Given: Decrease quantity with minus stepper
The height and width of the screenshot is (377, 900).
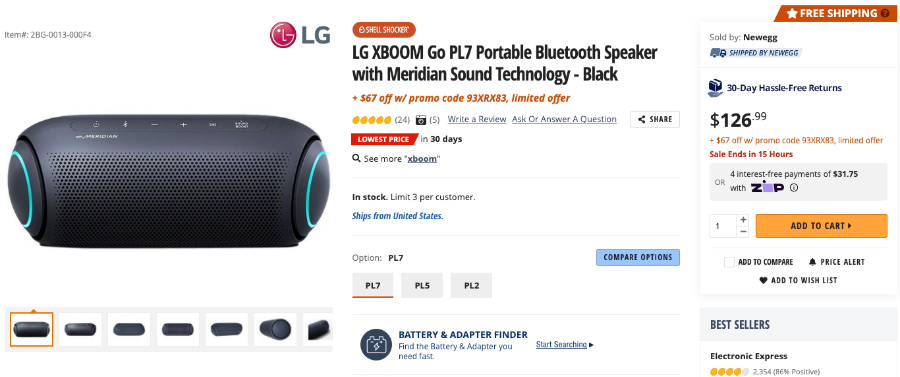Looking at the screenshot, I should (x=743, y=231).
